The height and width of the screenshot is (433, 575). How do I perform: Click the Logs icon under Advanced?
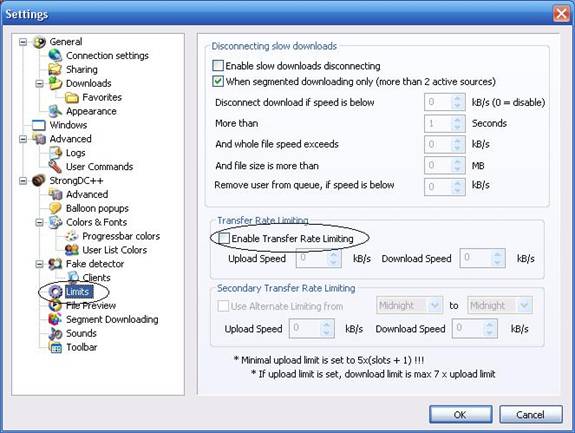pyautogui.click(x=55, y=153)
